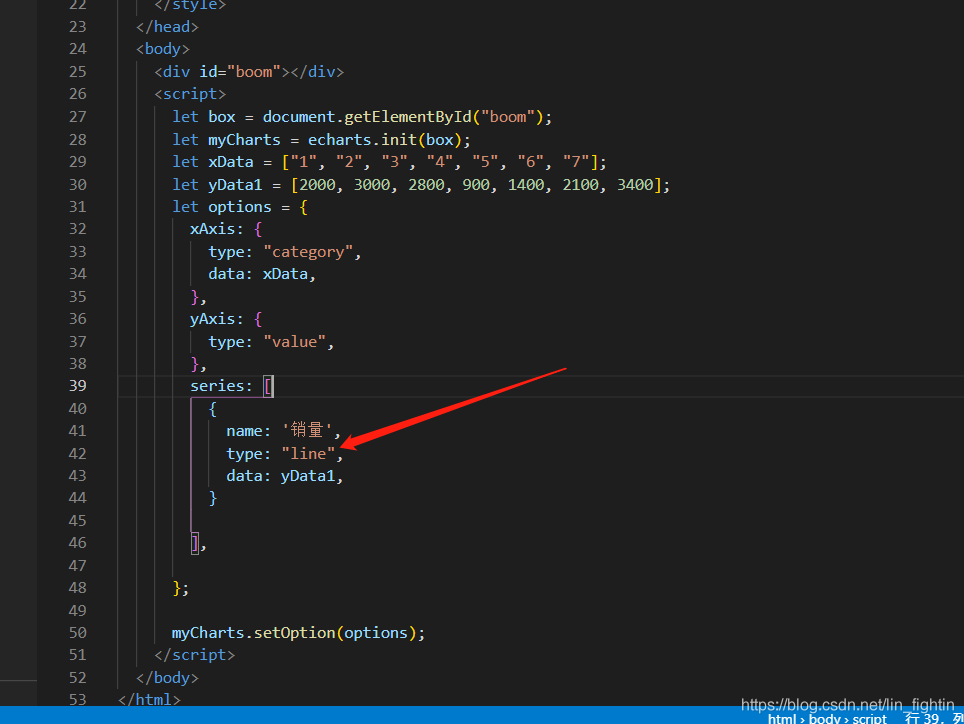Click the line 39 cursor position indicator
The image size is (964, 724).
click(933, 718)
